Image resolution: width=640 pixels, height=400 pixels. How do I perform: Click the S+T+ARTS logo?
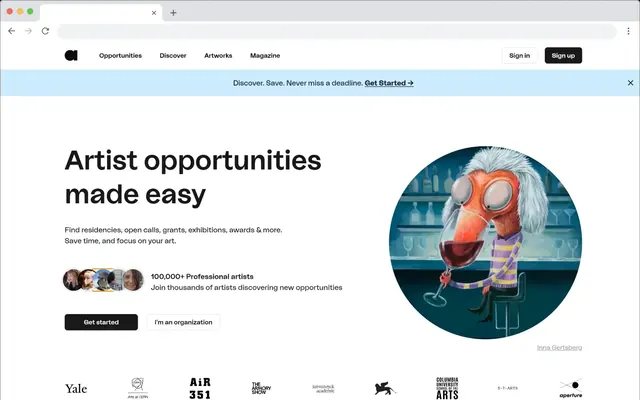(508, 388)
